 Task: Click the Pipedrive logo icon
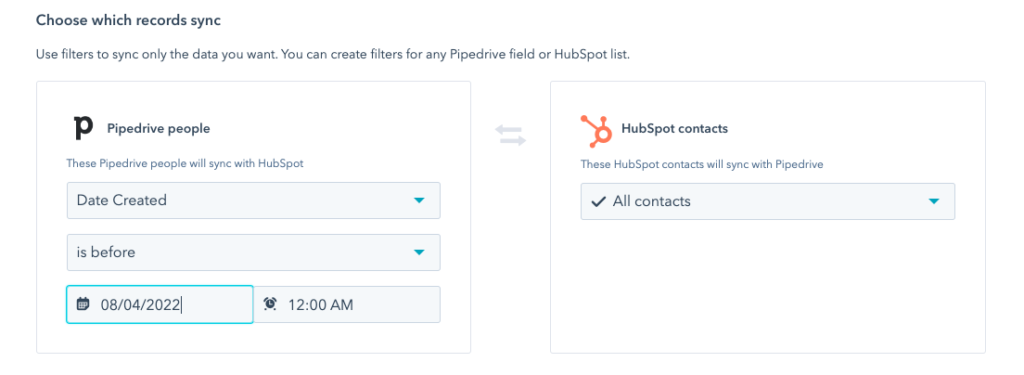point(83,128)
